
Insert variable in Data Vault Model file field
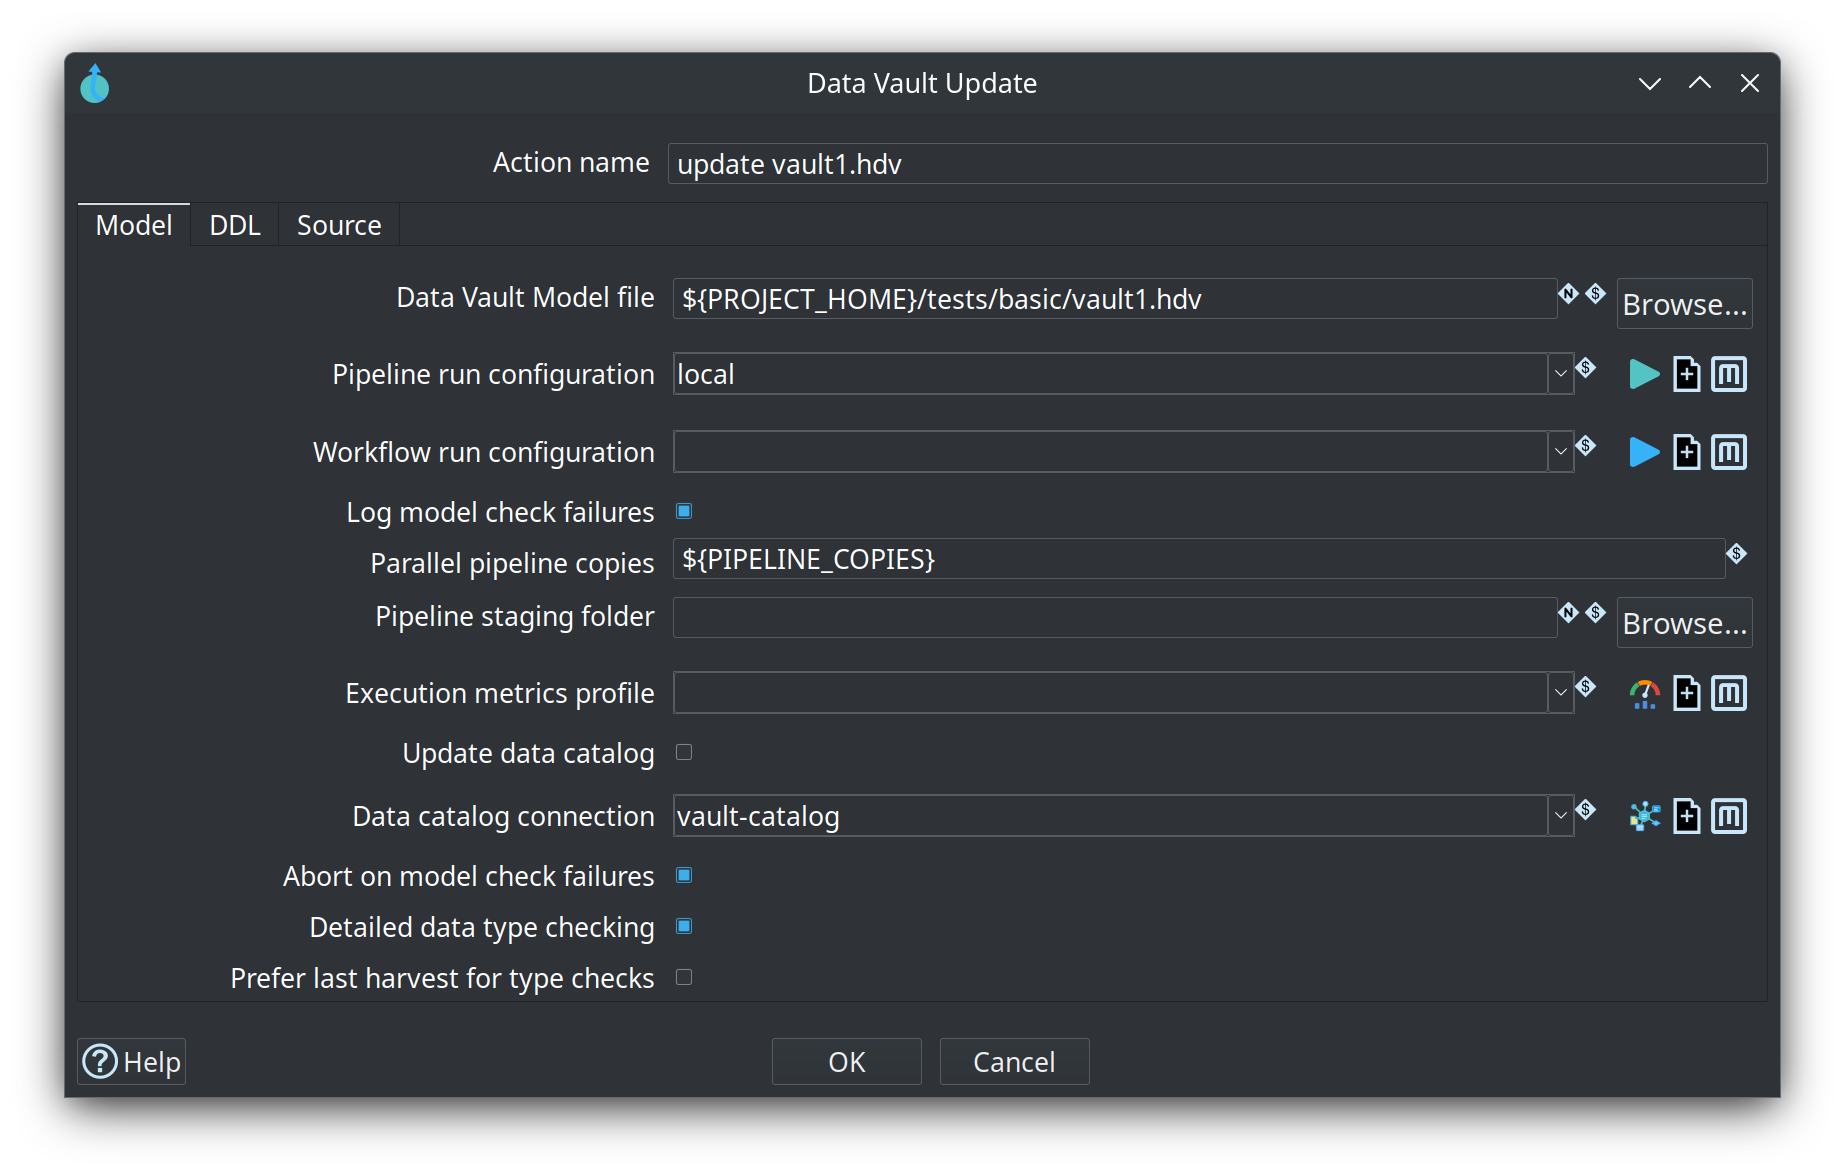tap(1596, 293)
